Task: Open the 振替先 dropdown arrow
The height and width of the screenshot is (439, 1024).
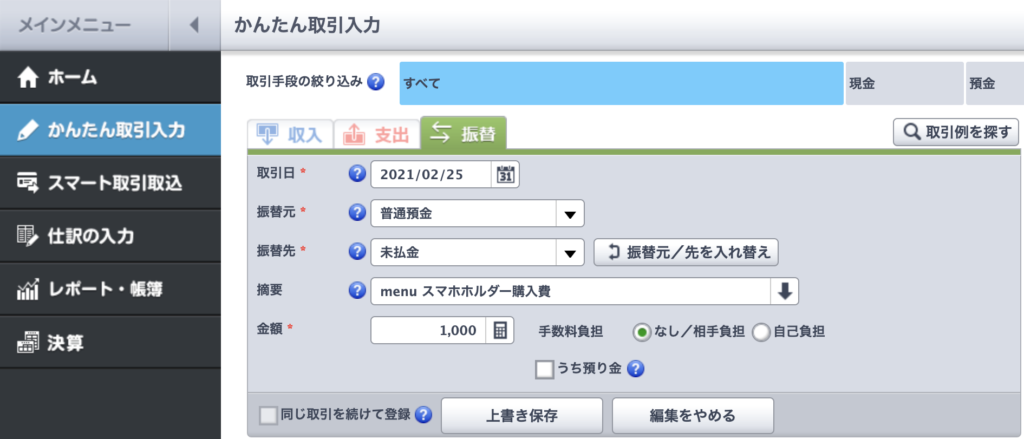Action: [570, 253]
